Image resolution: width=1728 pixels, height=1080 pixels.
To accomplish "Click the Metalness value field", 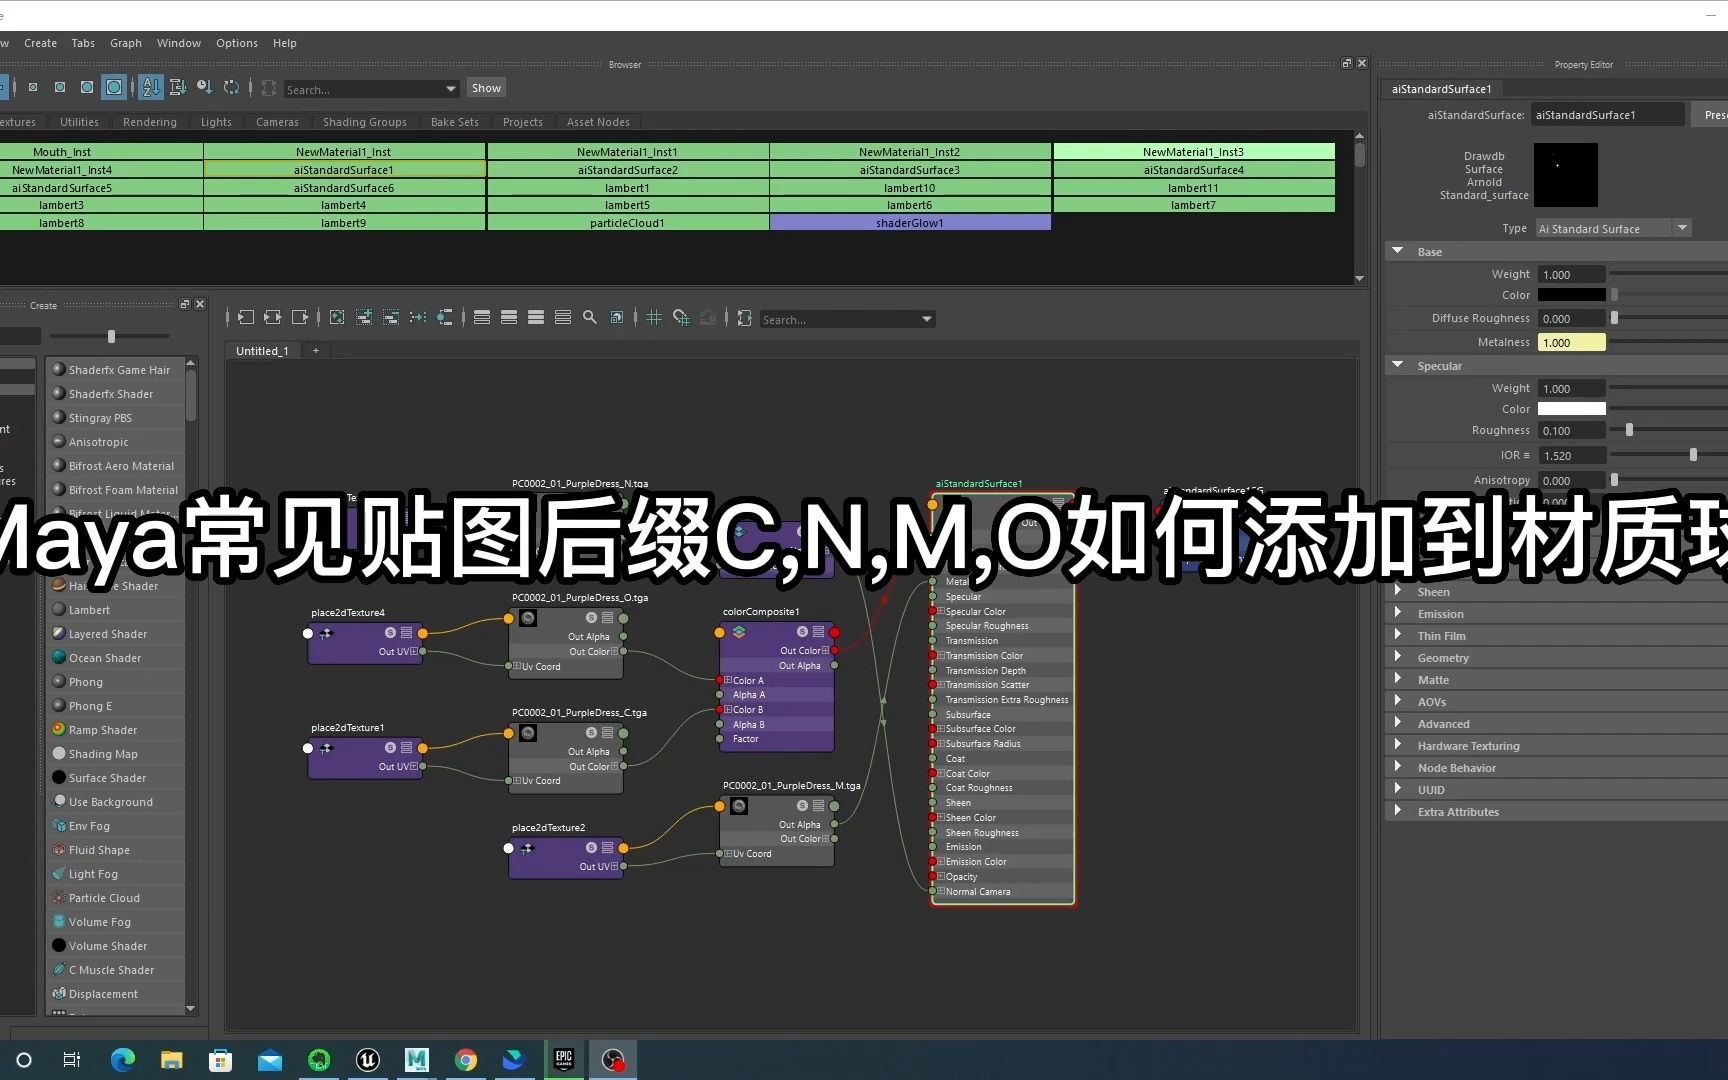I will coord(1571,342).
